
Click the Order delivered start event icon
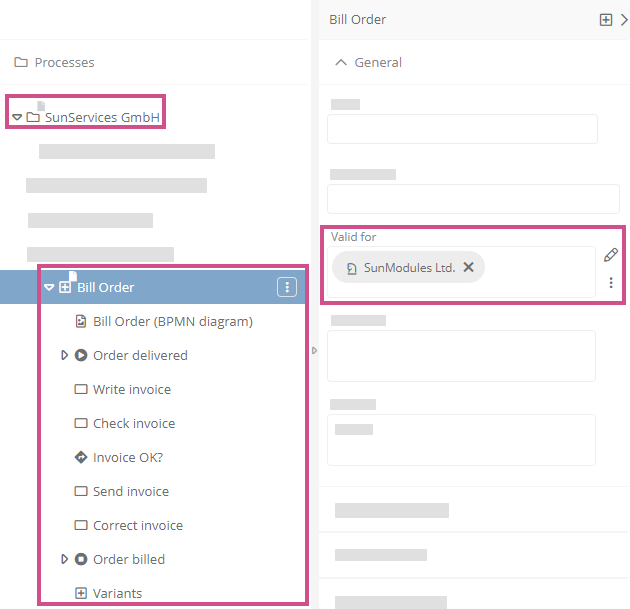click(x=81, y=355)
